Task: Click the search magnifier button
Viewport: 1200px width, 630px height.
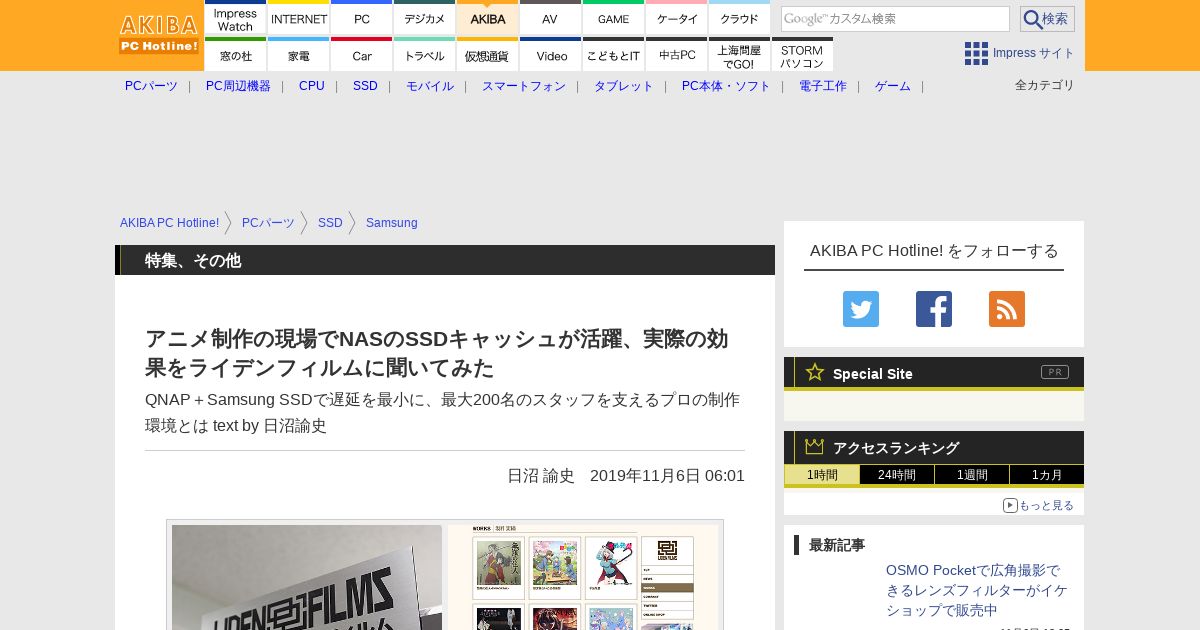Action: 1047,19
